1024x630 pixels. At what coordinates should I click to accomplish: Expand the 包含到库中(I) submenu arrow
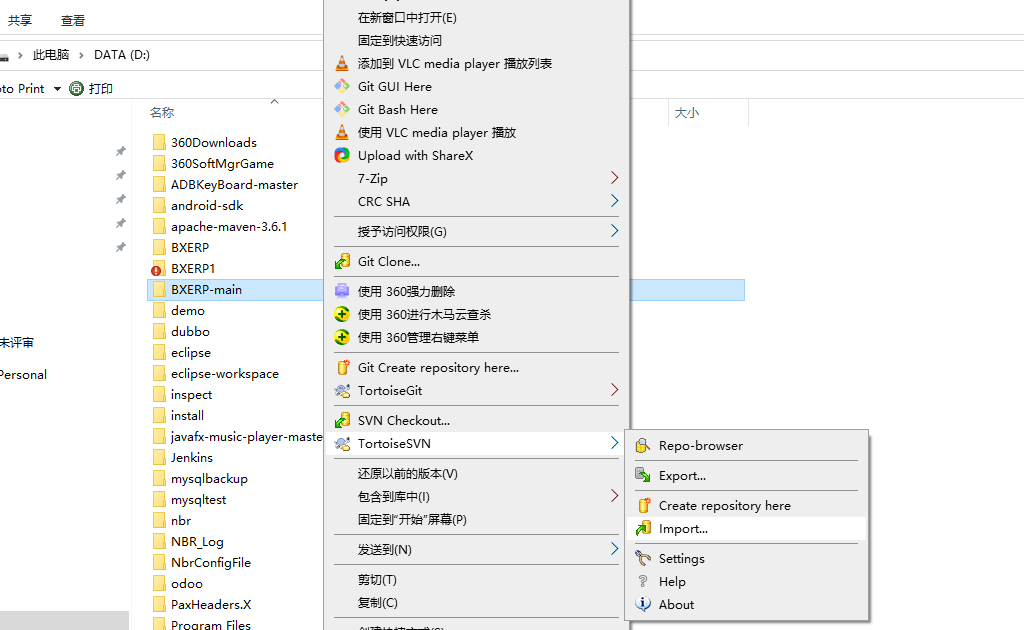pos(614,496)
